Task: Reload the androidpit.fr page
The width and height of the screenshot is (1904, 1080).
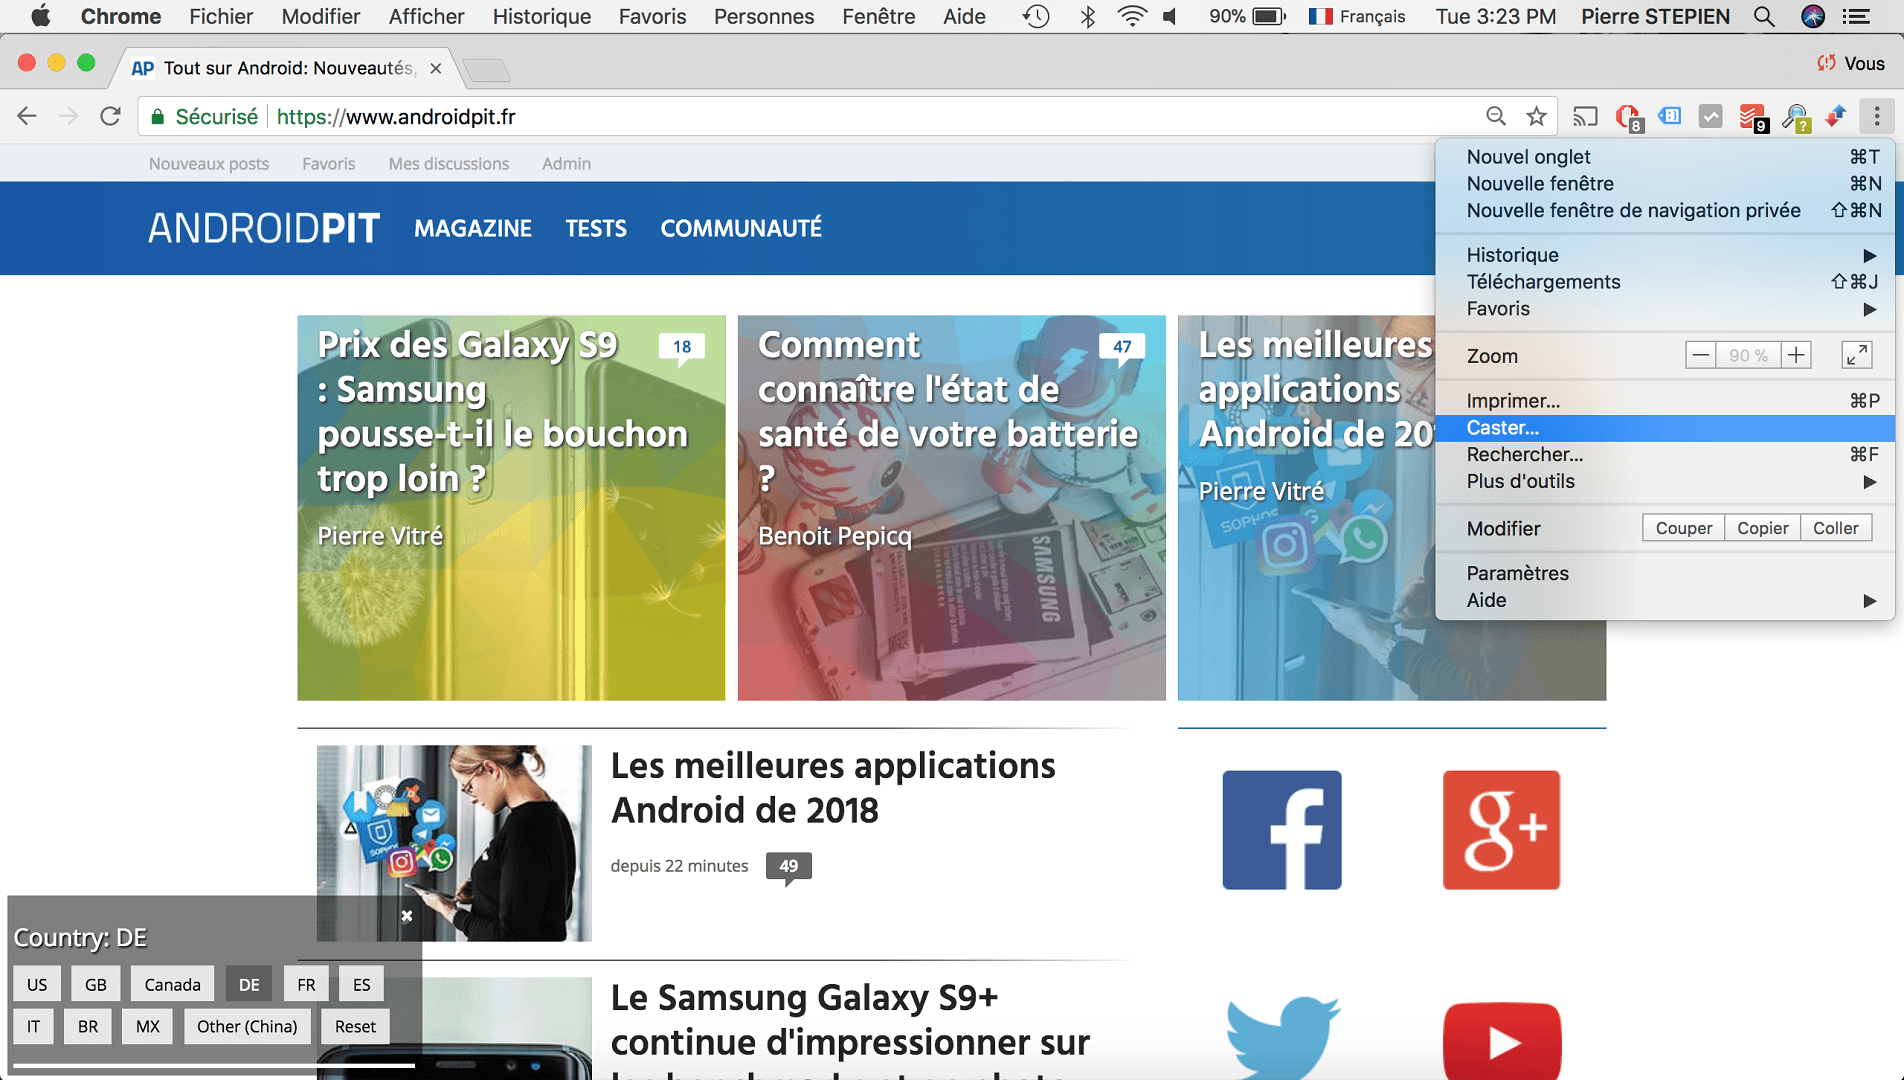Action: coord(110,116)
